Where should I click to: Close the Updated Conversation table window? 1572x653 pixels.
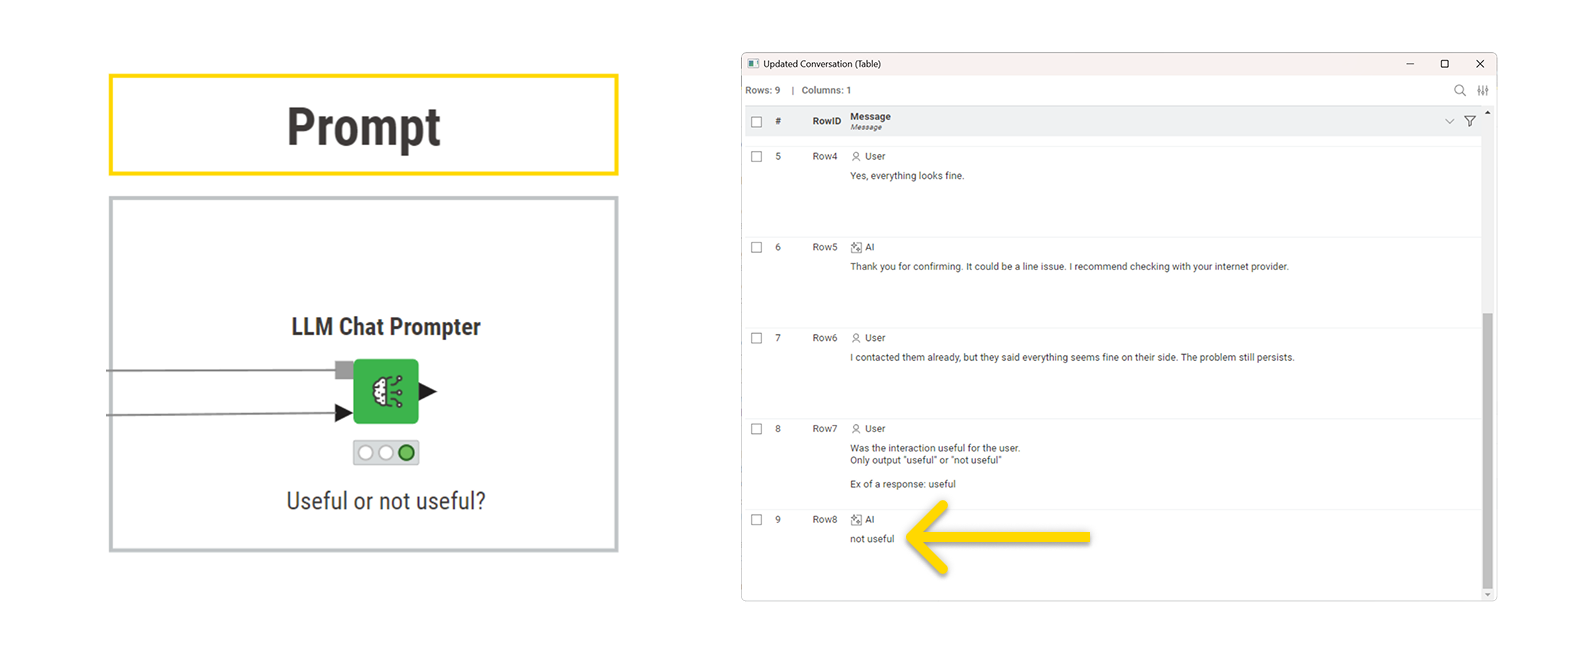click(1480, 64)
